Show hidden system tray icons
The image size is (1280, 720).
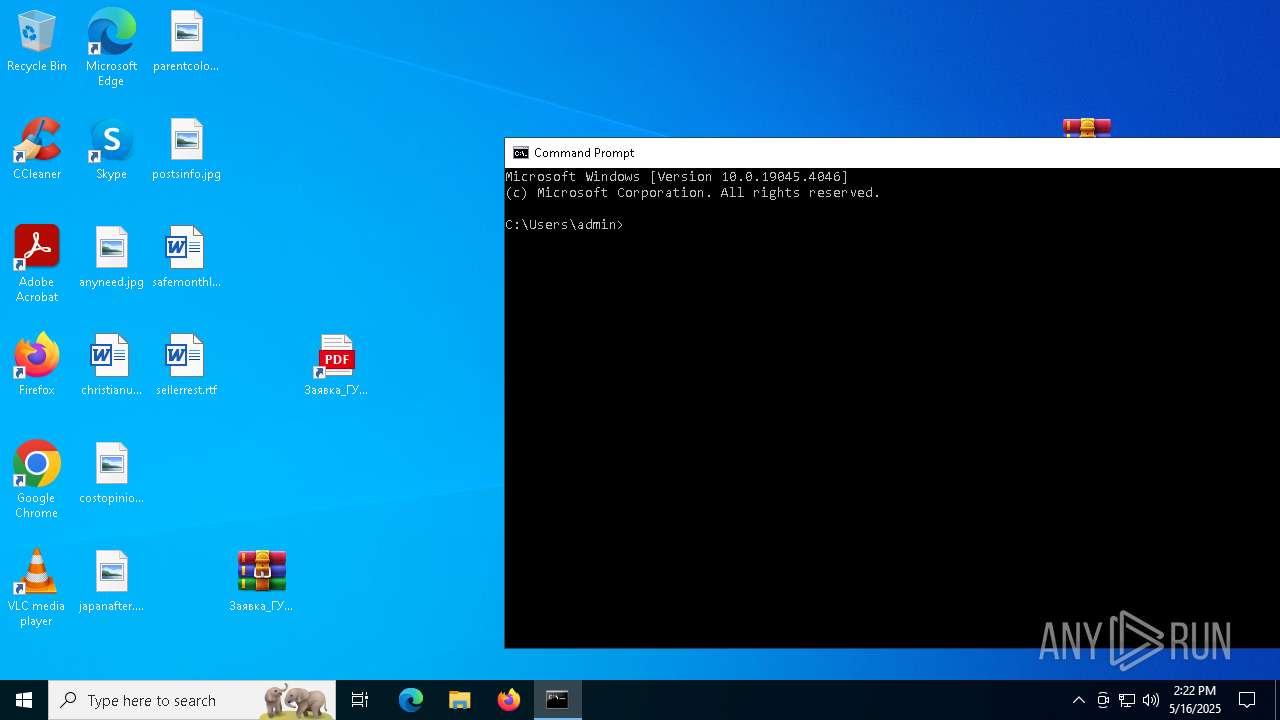click(1078, 700)
